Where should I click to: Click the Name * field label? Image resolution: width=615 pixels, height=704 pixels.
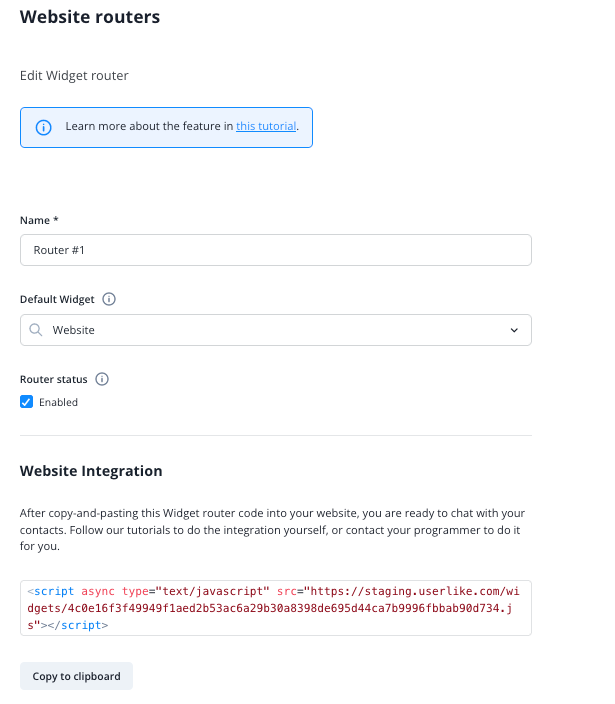click(39, 220)
